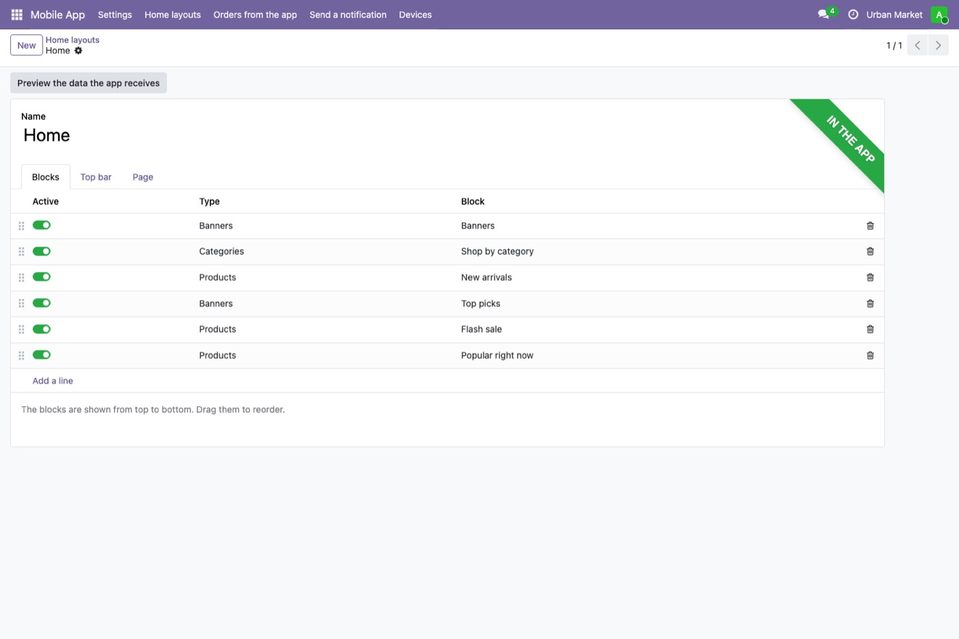Screen dimensions: 959x639
Task: Click drag handle of Banners block row
Action: [x=21, y=226]
